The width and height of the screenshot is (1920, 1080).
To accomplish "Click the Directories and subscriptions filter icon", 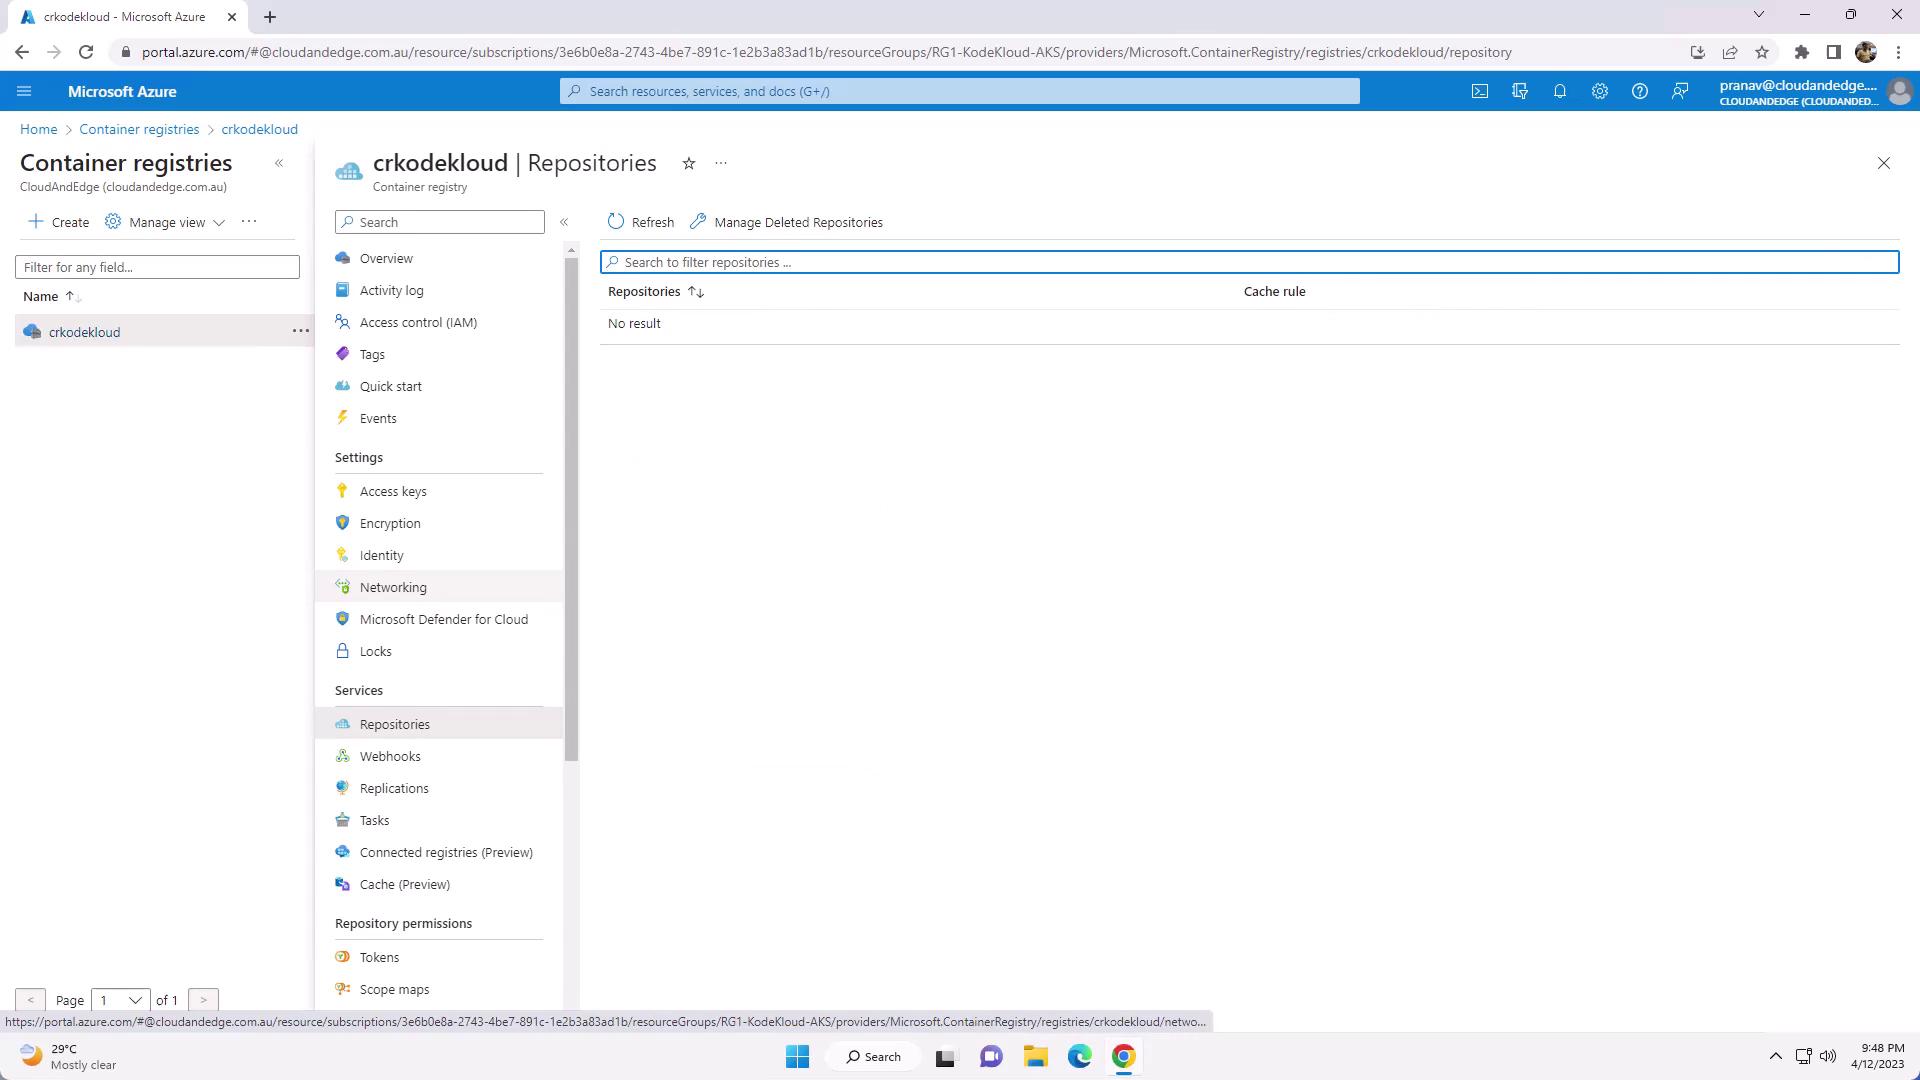I will [x=1520, y=91].
